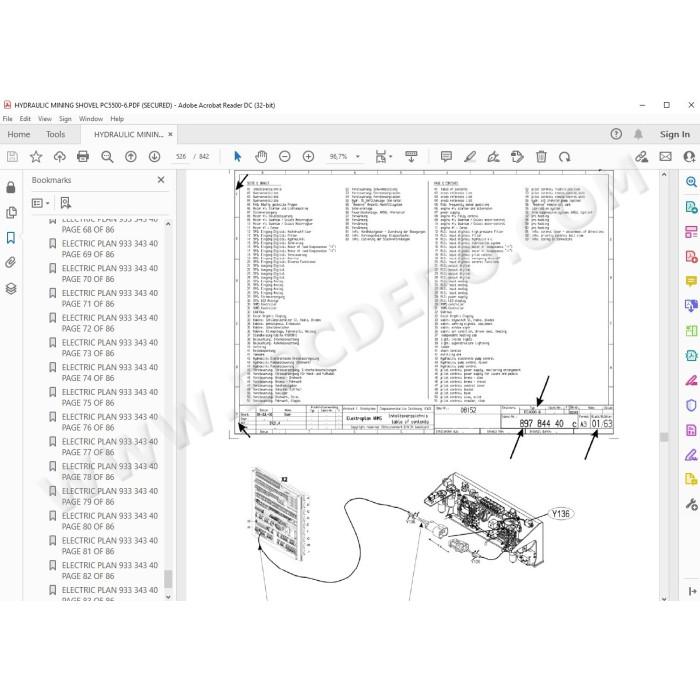Activate the Hand pan tool
Image resolution: width=700 pixels, height=700 pixels.
[261, 157]
